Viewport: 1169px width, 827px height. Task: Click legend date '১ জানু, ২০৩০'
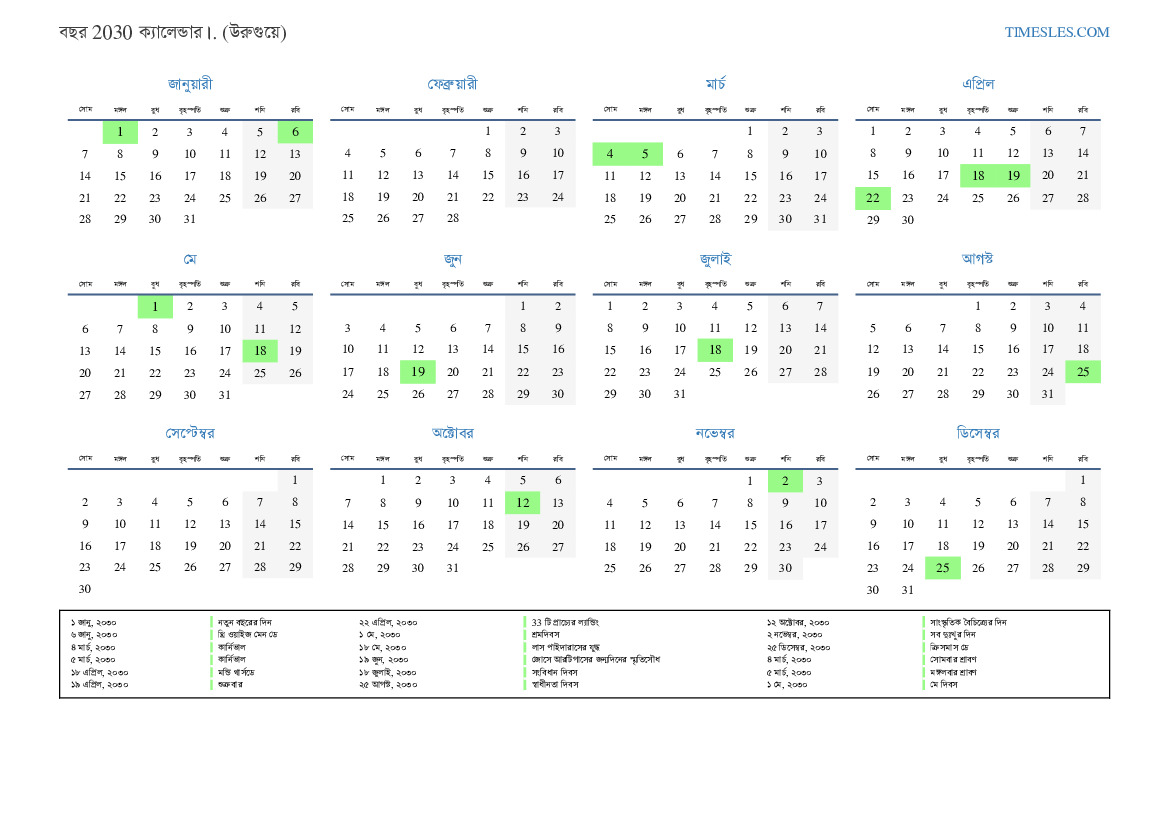pos(93,623)
